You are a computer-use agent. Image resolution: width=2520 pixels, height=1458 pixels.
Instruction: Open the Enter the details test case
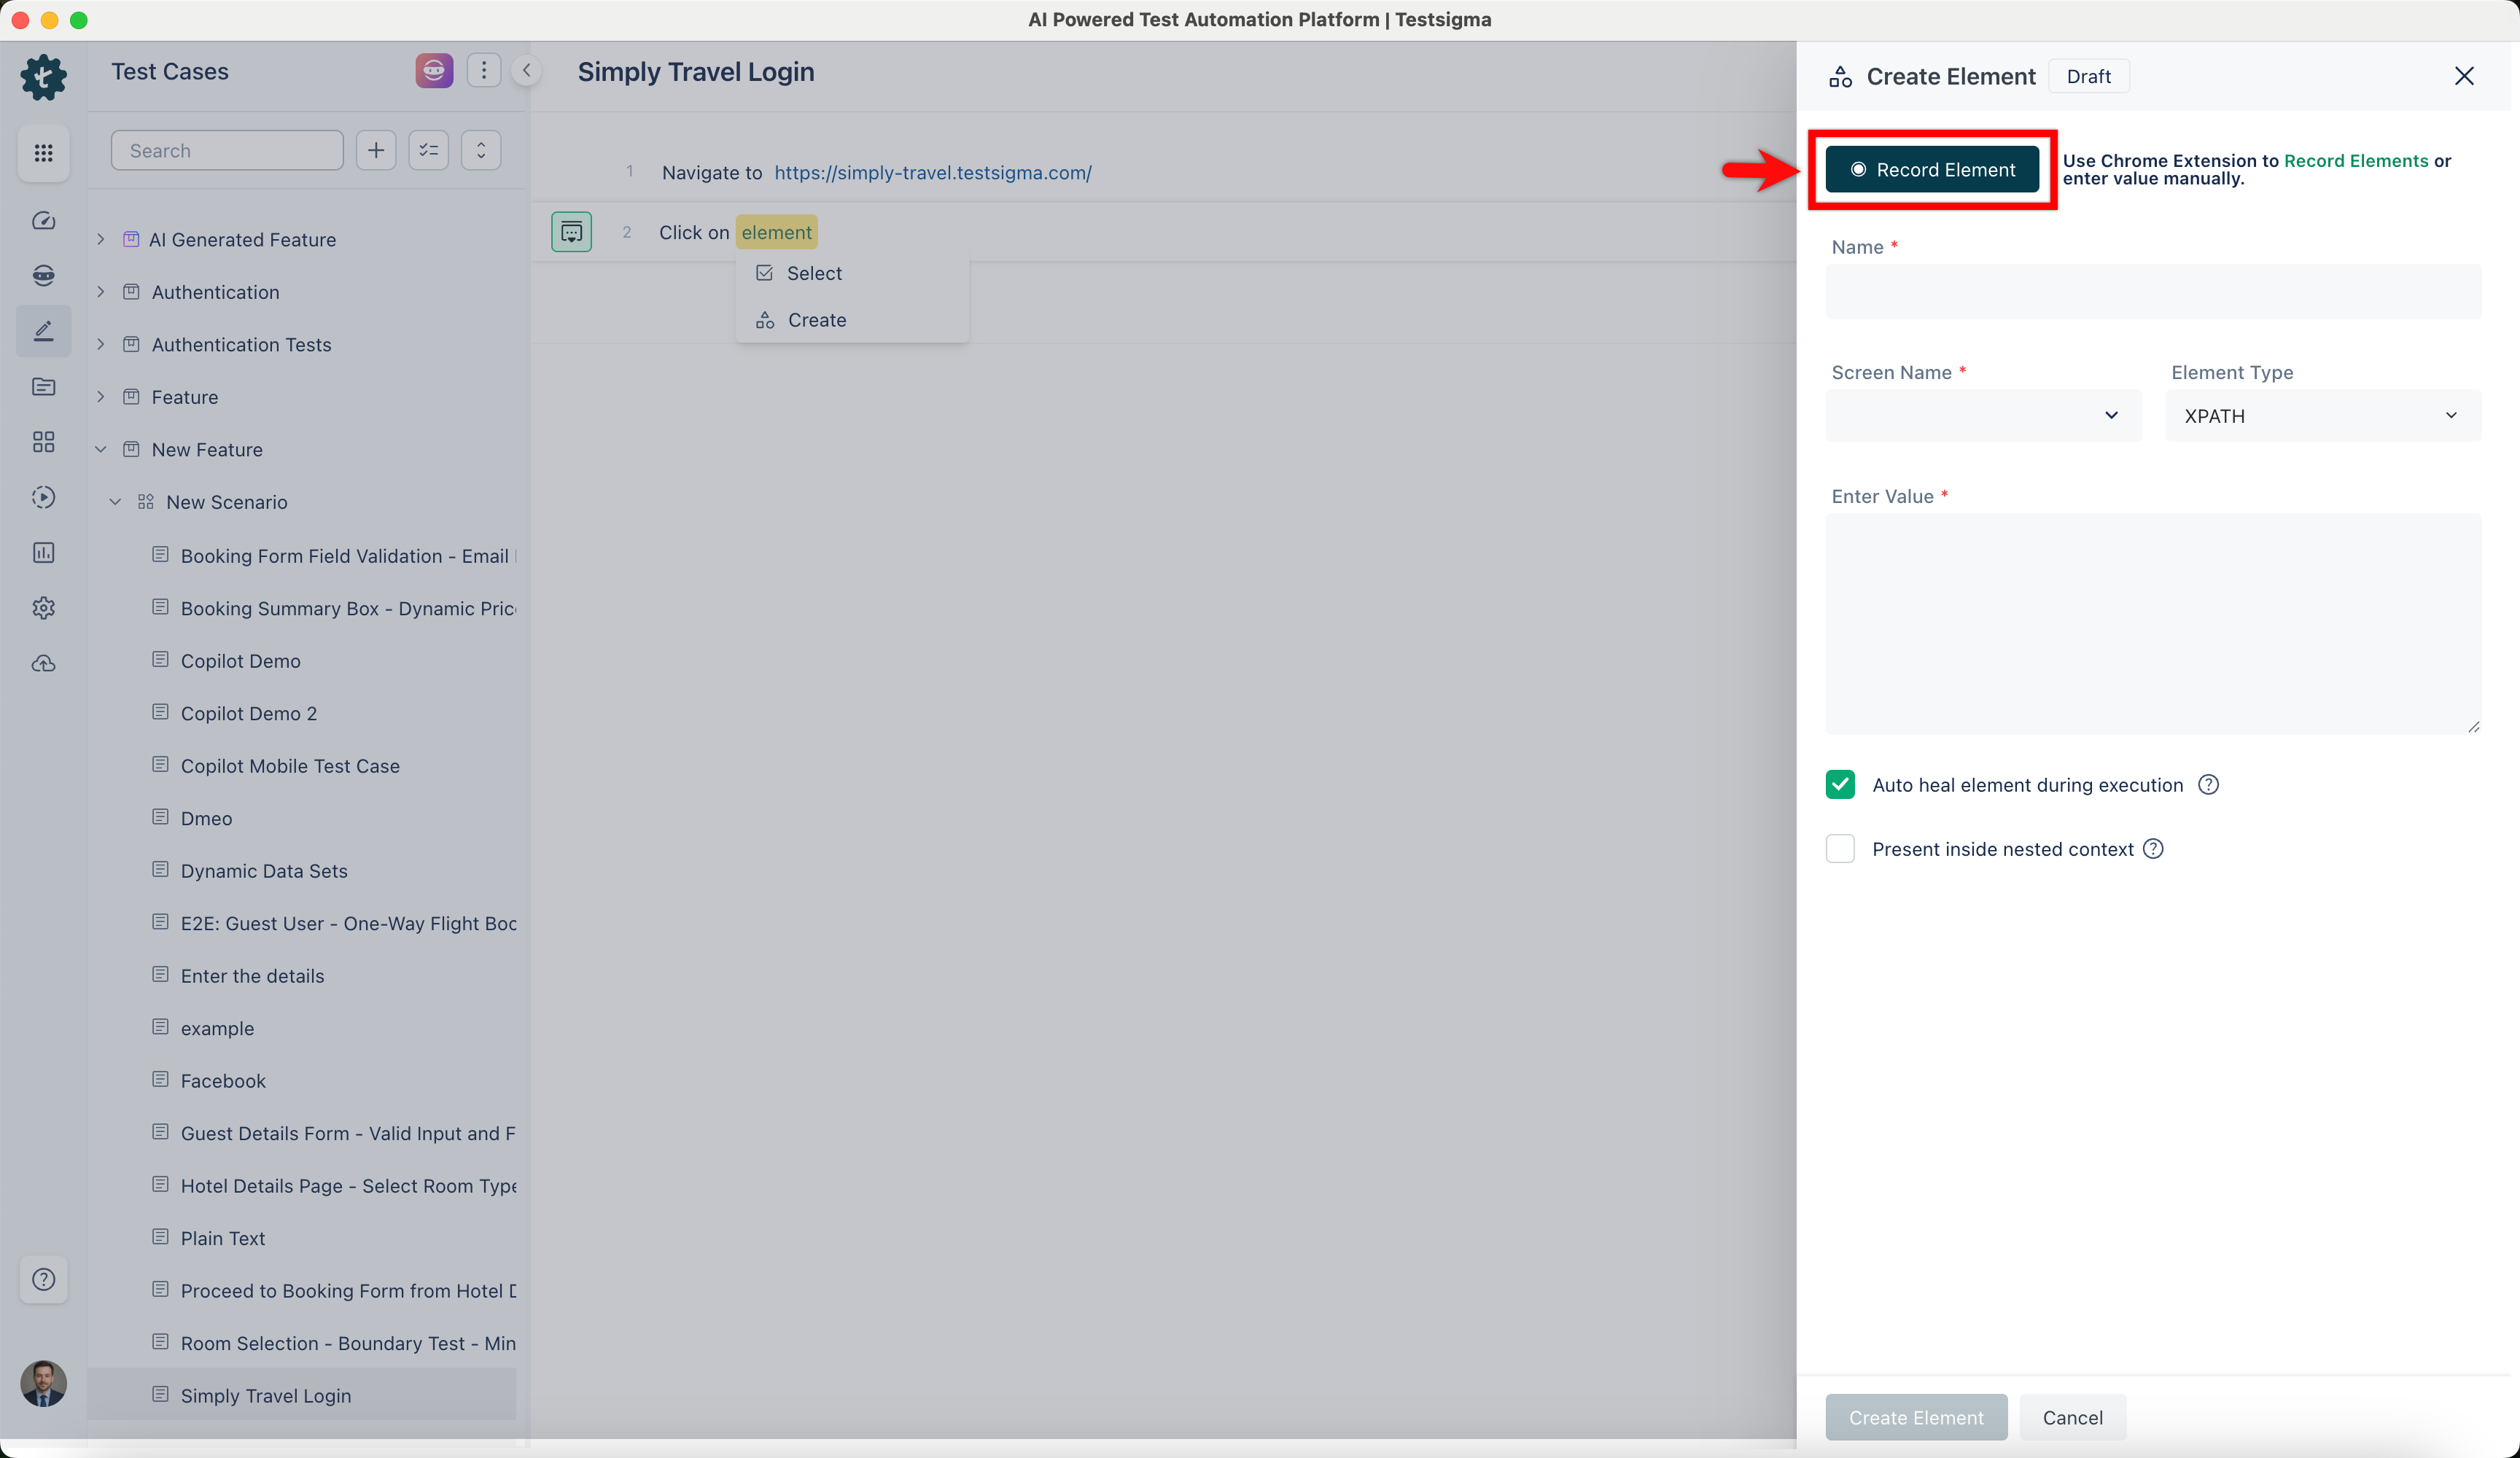tap(252, 975)
